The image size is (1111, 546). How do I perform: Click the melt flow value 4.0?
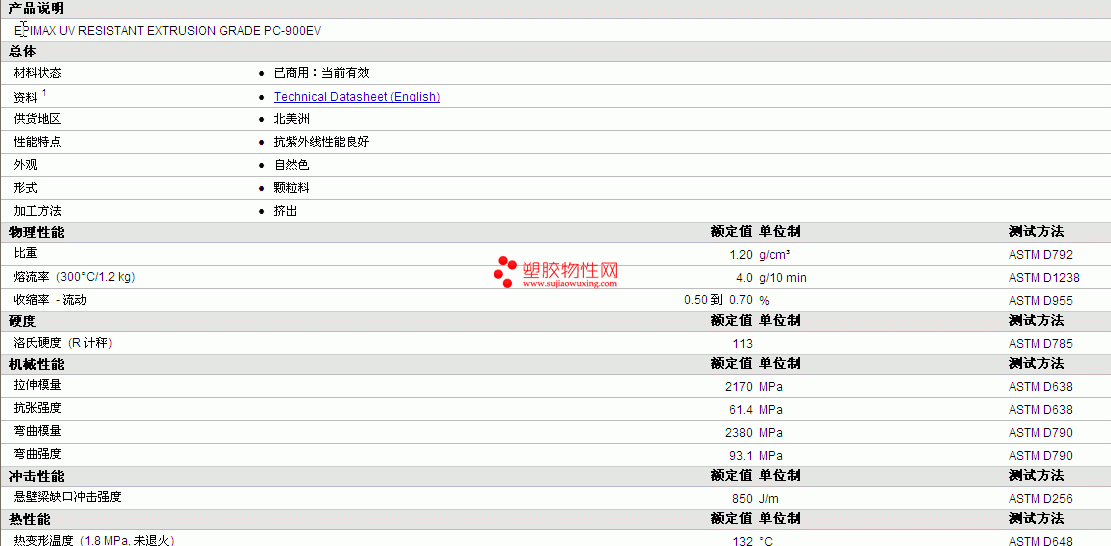point(745,278)
